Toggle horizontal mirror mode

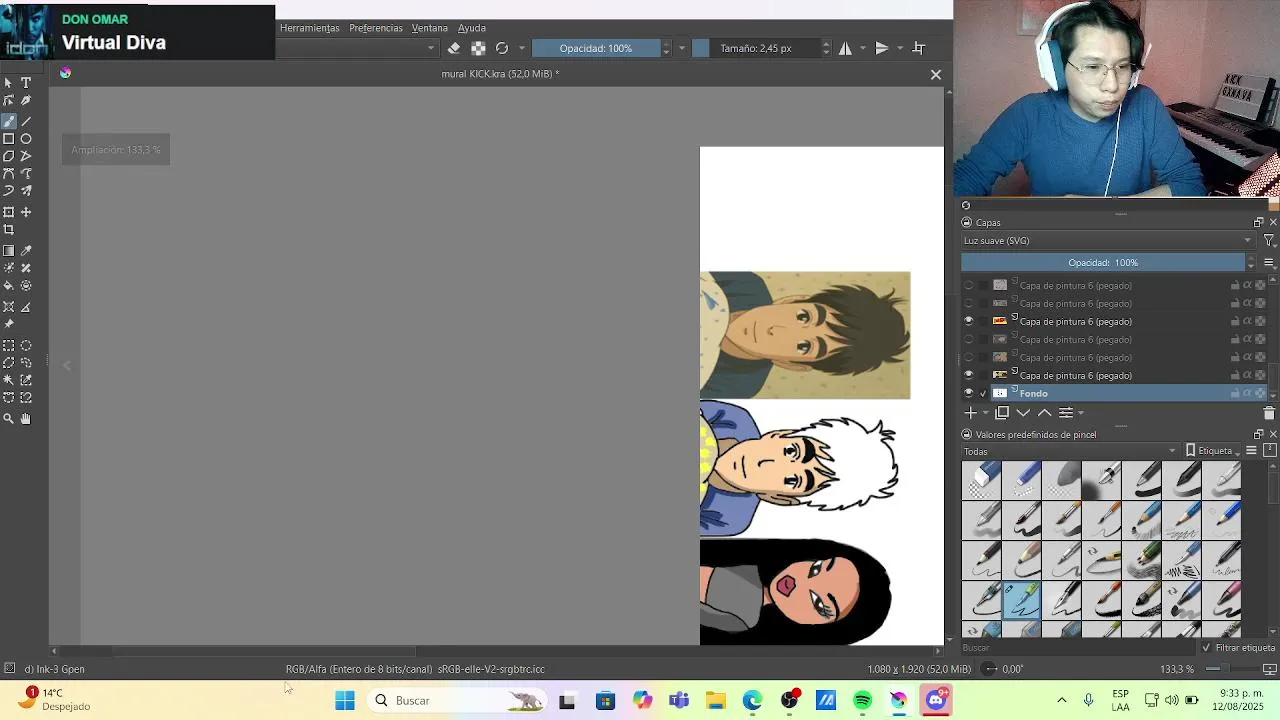[845, 48]
